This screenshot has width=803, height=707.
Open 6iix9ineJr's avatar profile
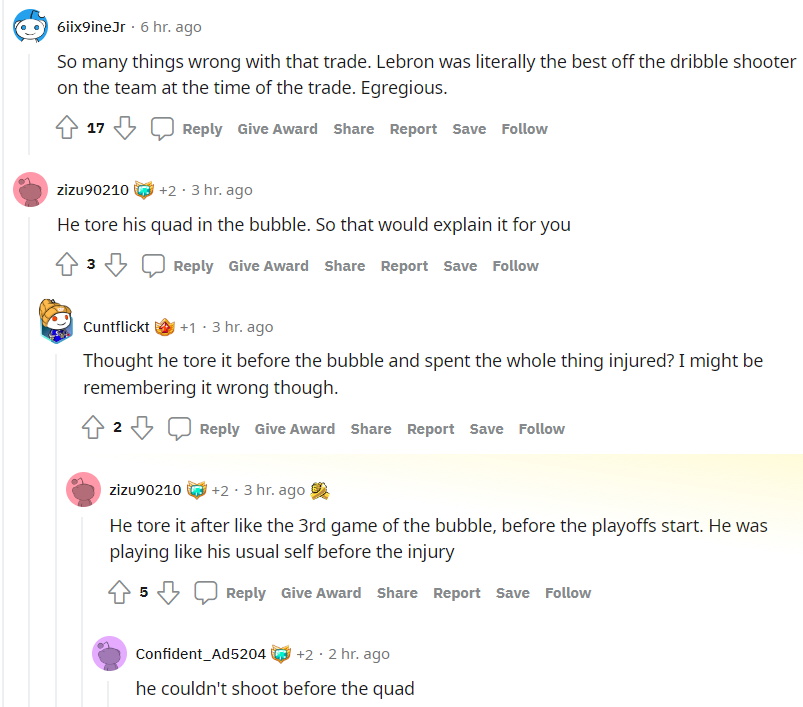30,26
